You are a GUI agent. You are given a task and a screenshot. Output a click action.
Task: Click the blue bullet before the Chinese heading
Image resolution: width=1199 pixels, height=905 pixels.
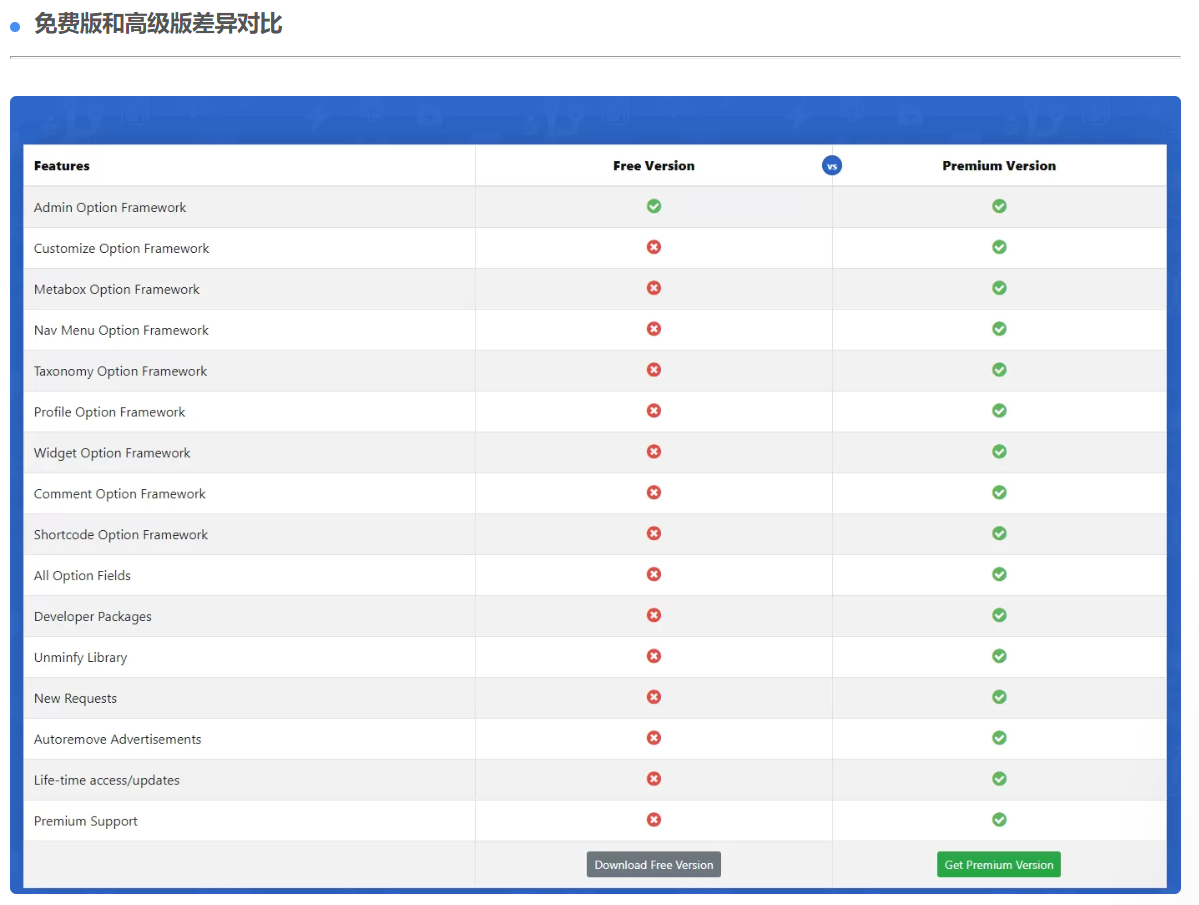14,26
